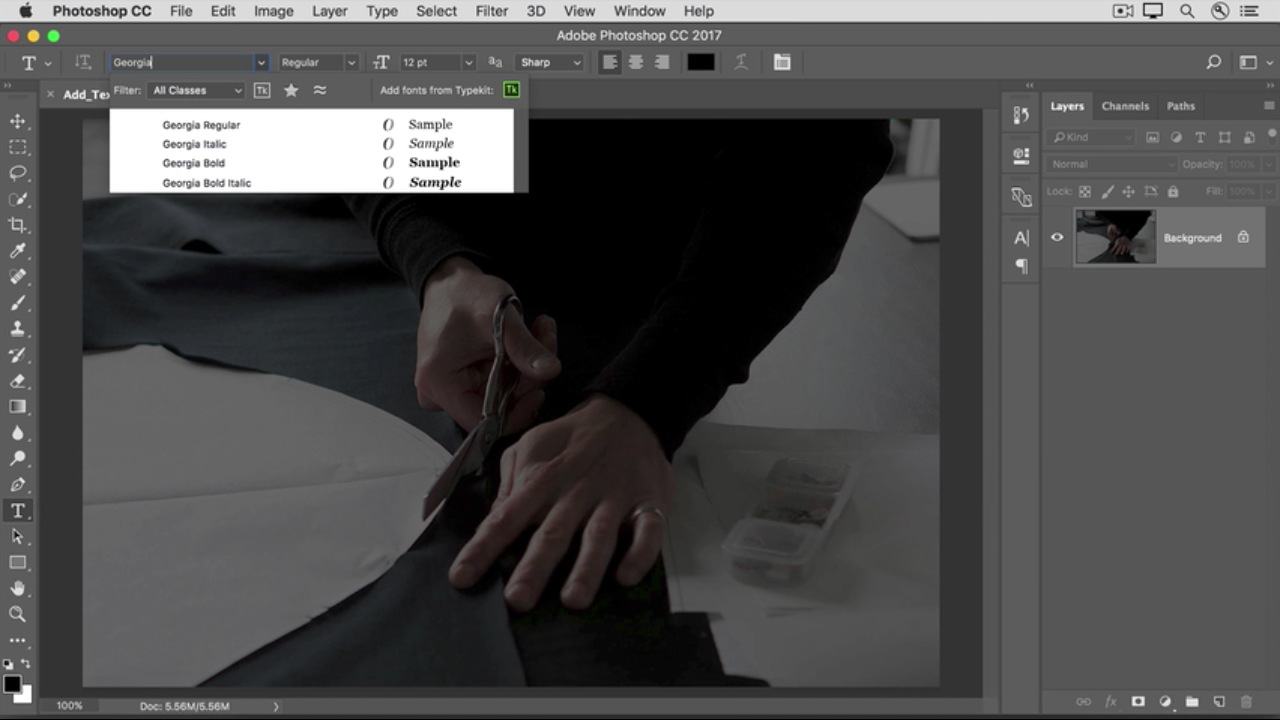Click the Georgia font name field
This screenshot has width=1280, height=720.
183,62
